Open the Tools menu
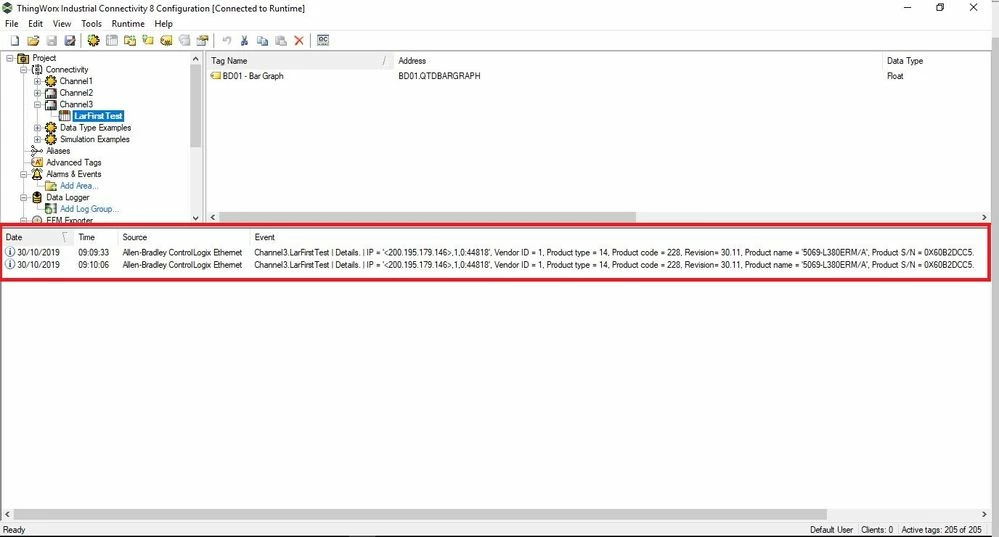 (x=91, y=24)
